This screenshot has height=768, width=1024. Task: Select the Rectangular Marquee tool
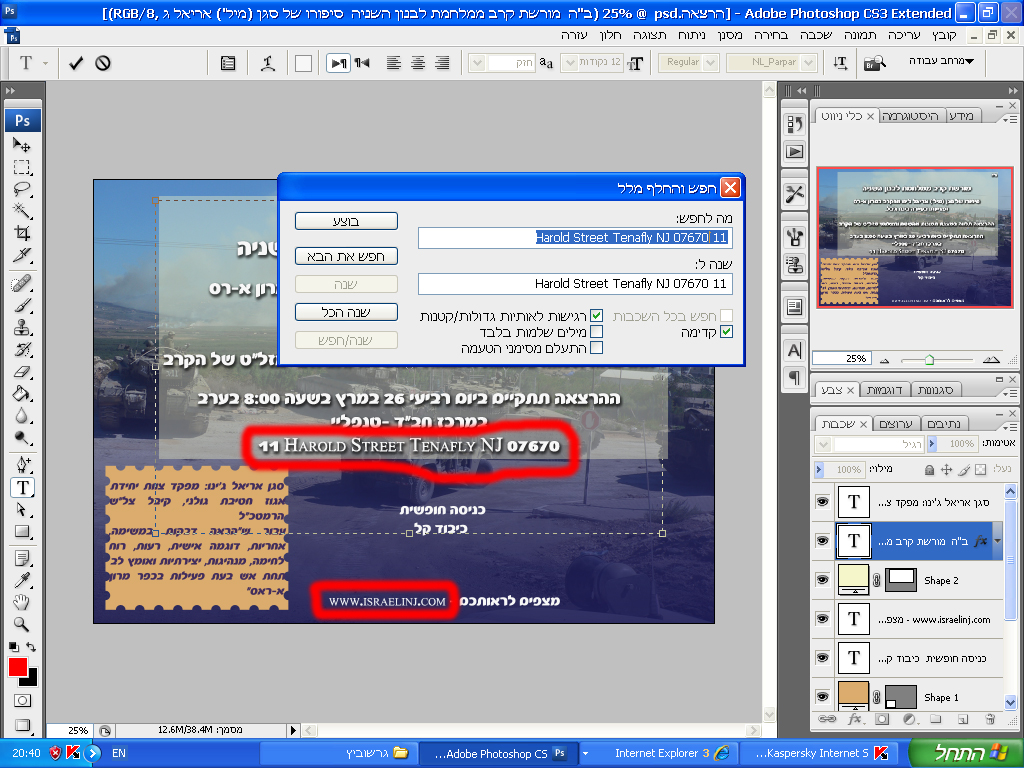point(22,167)
